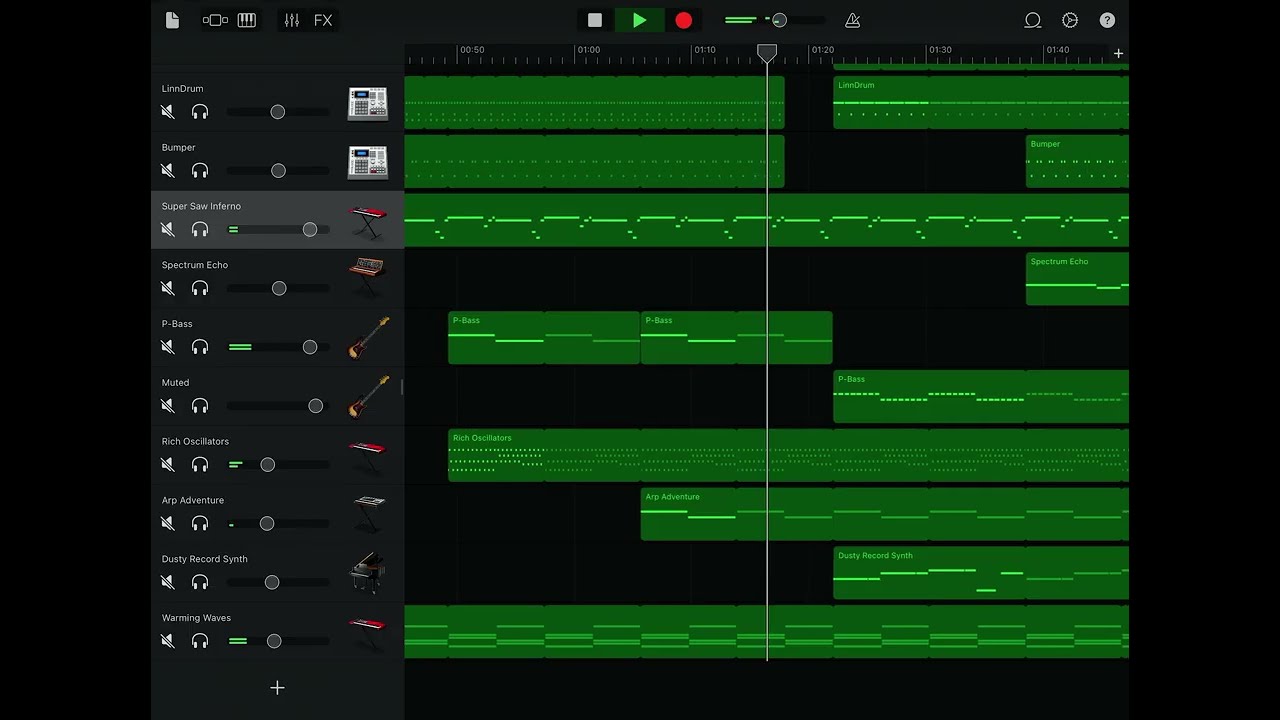Solo the Arp Adventure track
The height and width of the screenshot is (720, 1280).
tap(200, 524)
